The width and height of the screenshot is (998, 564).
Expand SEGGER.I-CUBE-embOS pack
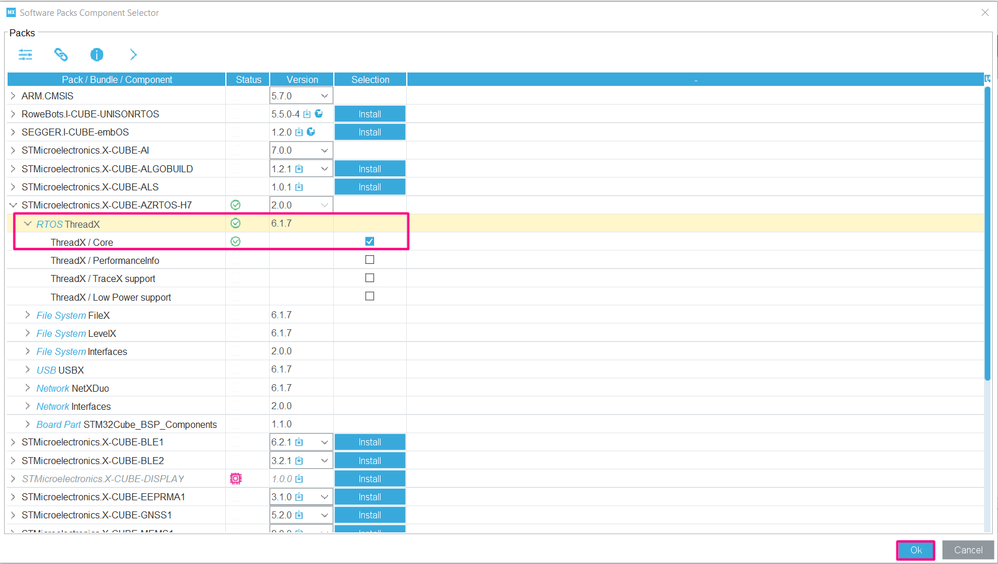13,132
